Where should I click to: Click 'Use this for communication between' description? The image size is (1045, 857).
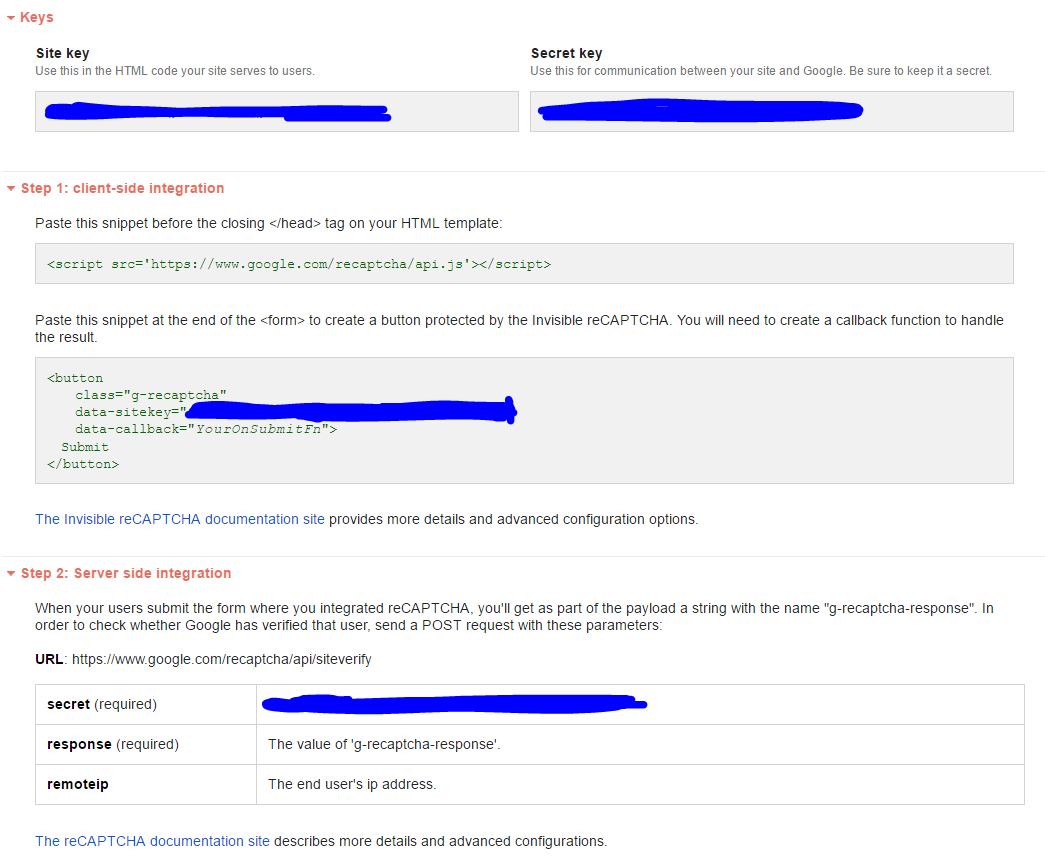click(761, 71)
